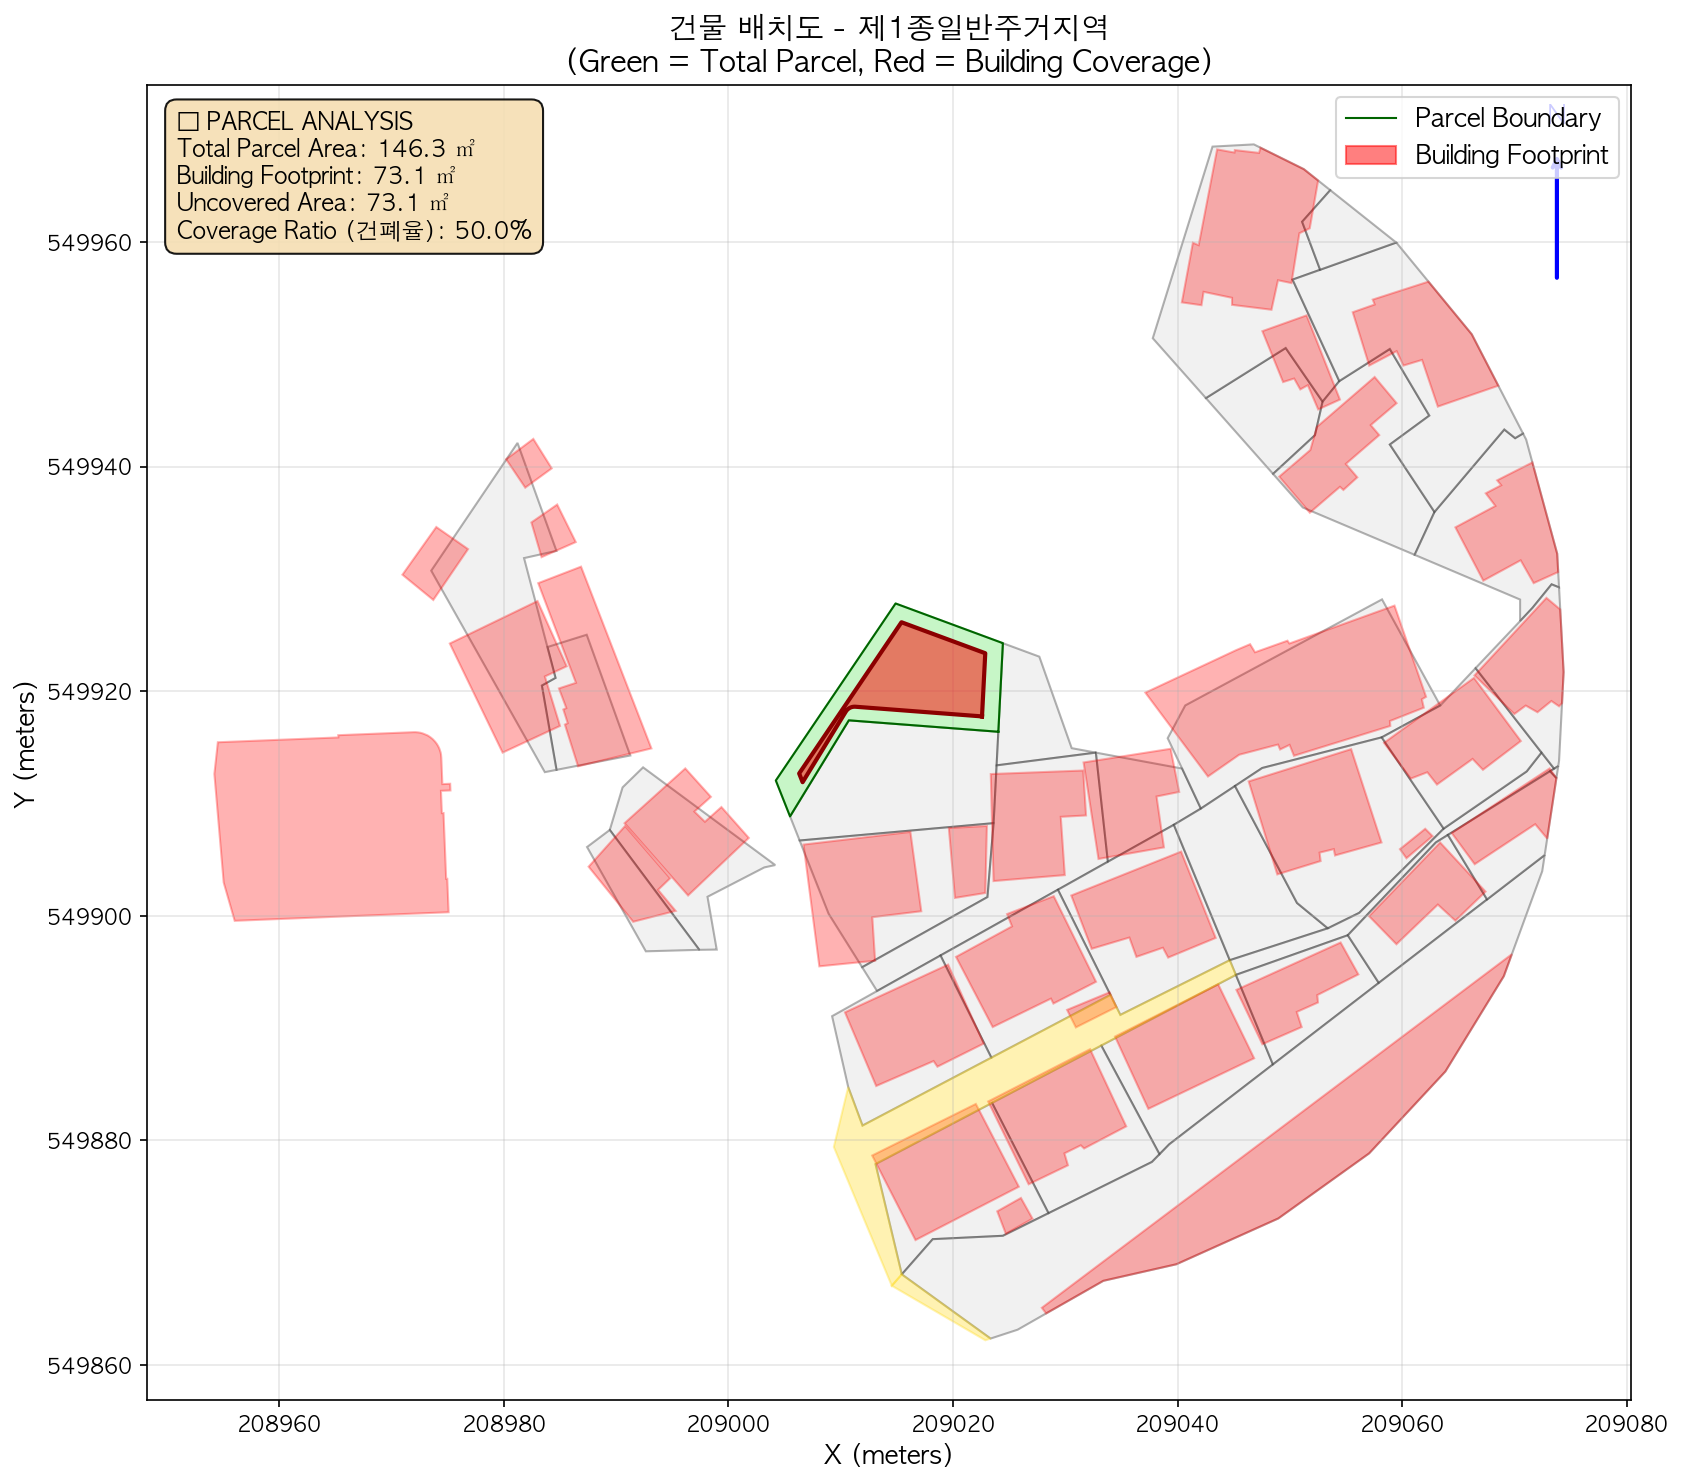The image size is (1684, 1483).
Task: Click the Y (meters) axis label
Action: tap(26, 742)
